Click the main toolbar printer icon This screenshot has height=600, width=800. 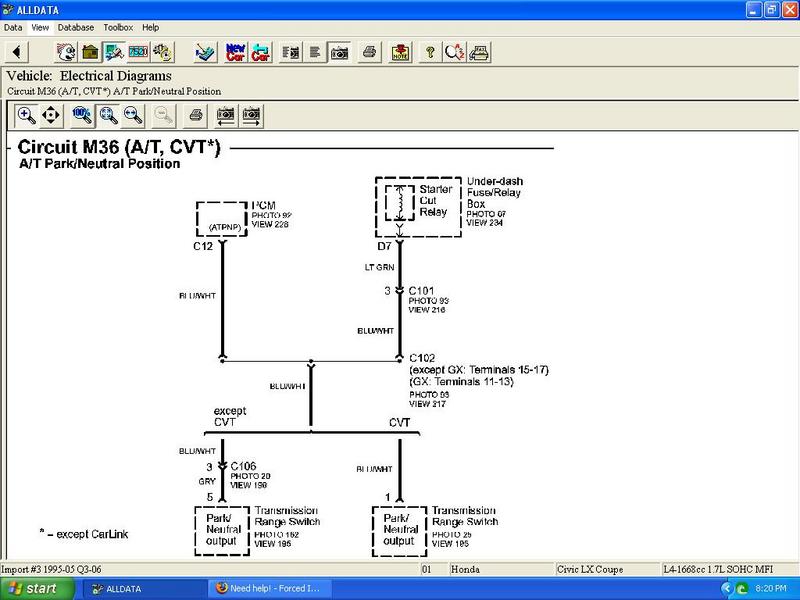pos(370,51)
